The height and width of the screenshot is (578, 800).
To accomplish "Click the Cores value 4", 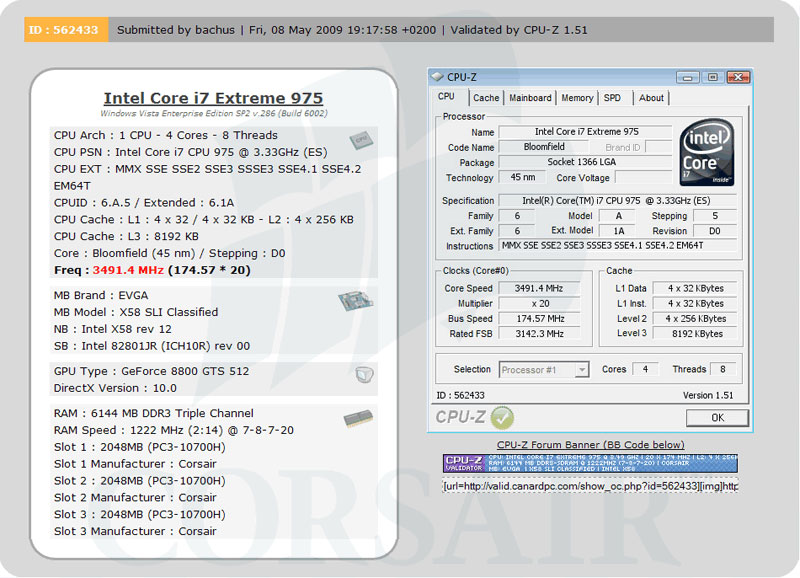I will tap(645, 369).
